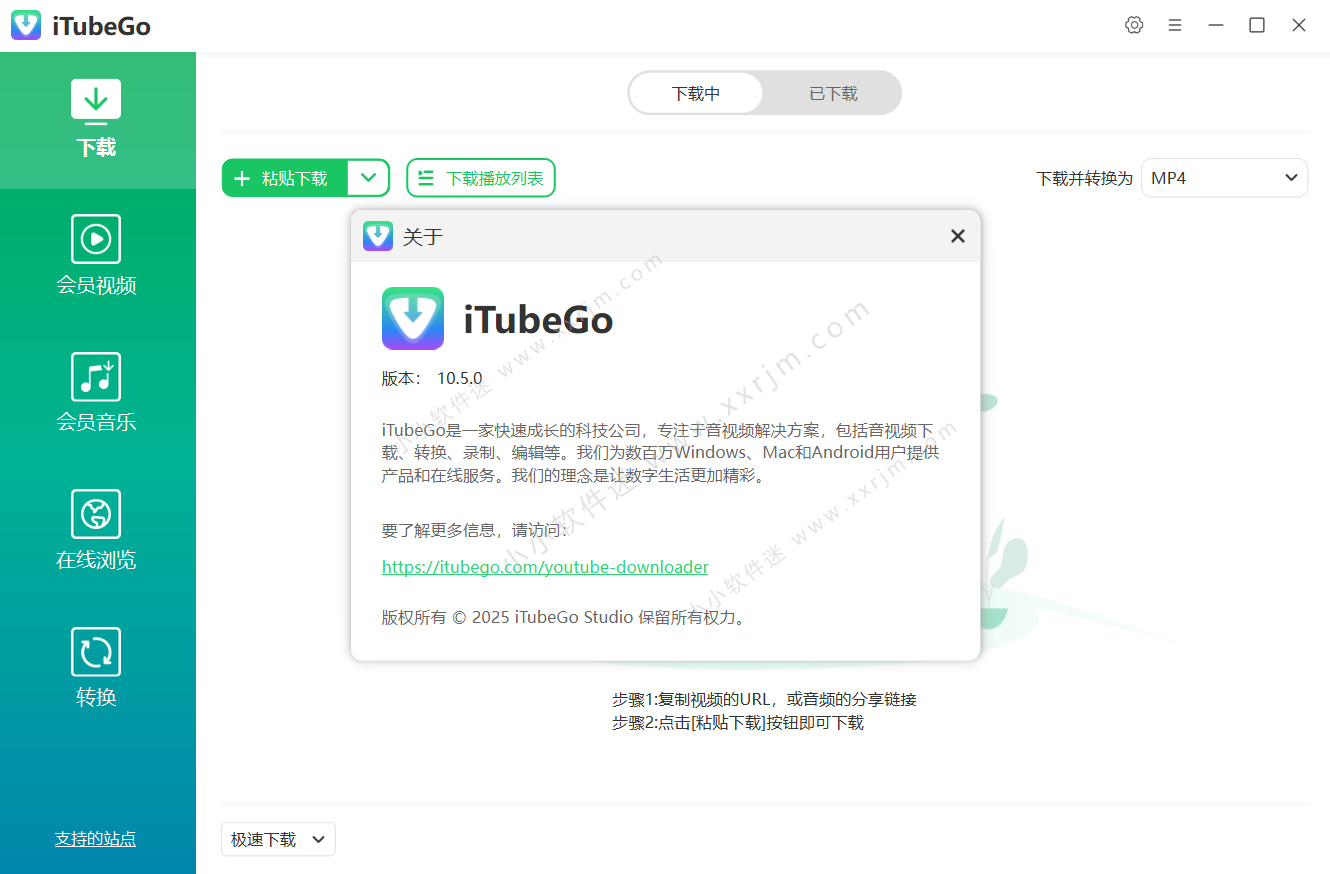The height and width of the screenshot is (874, 1330).
Task: Open the hamburger menu in title bar
Action: point(1175,26)
